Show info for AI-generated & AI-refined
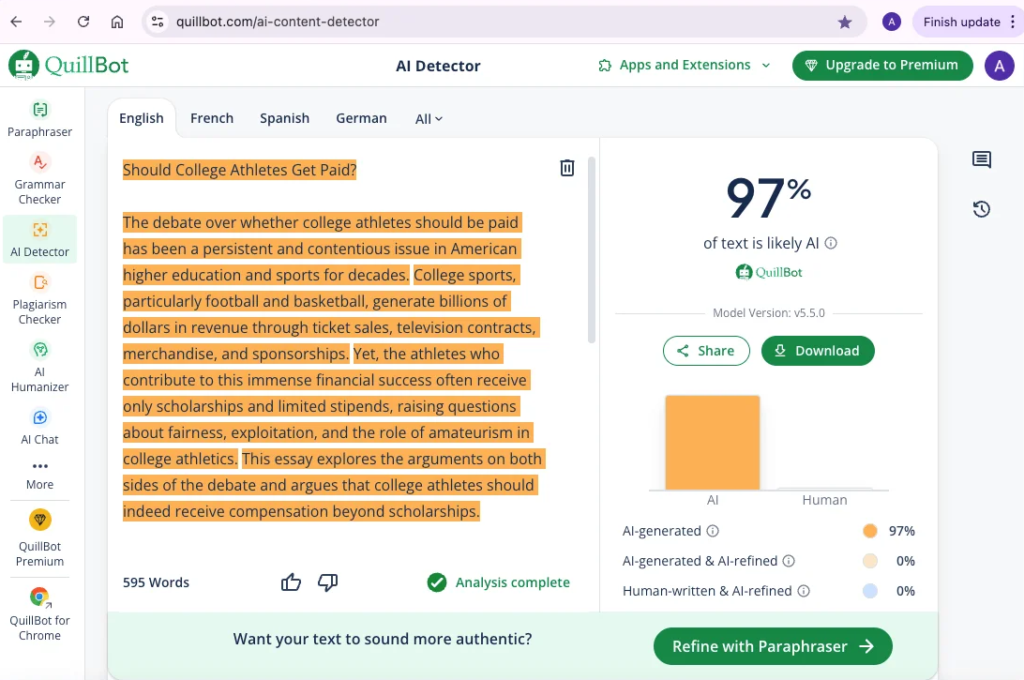Screen dimensions: 1024x680 click(789, 561)
